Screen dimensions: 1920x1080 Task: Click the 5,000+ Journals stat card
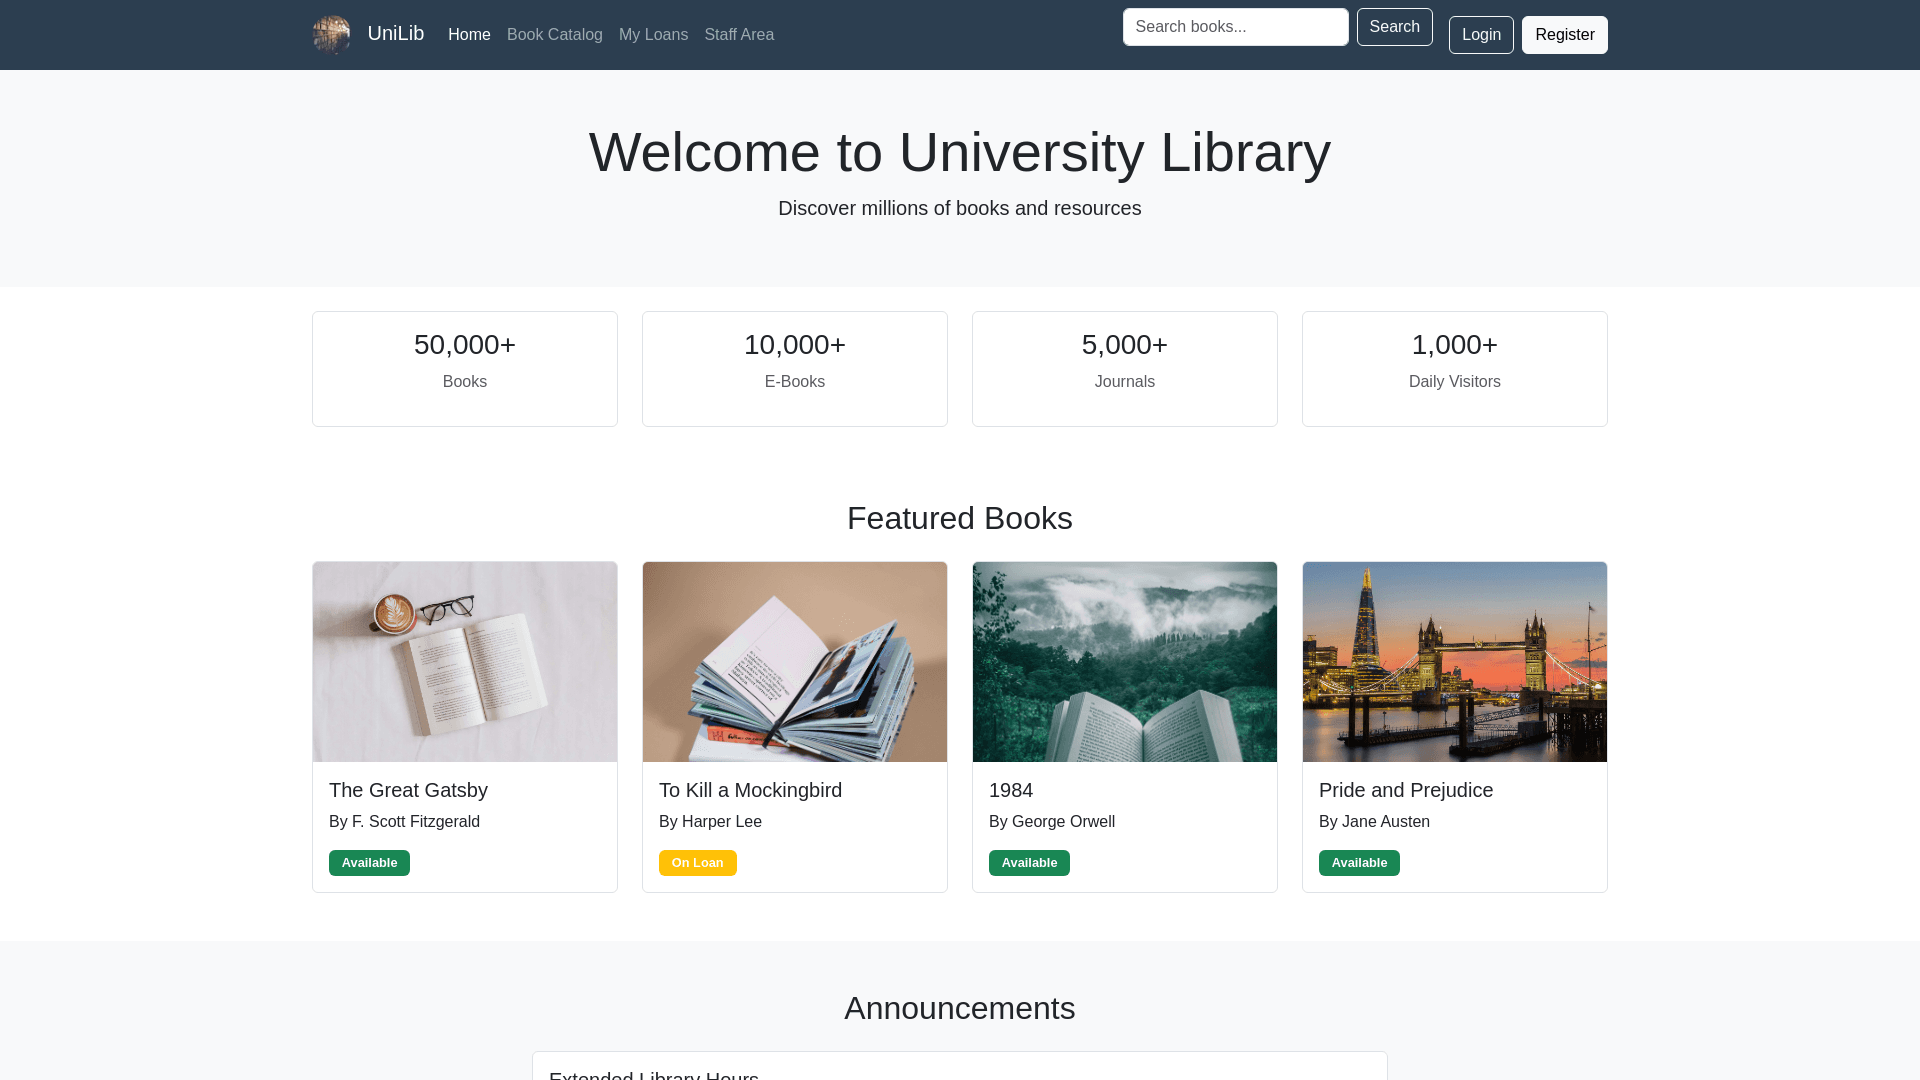[x=1125, y=369]
